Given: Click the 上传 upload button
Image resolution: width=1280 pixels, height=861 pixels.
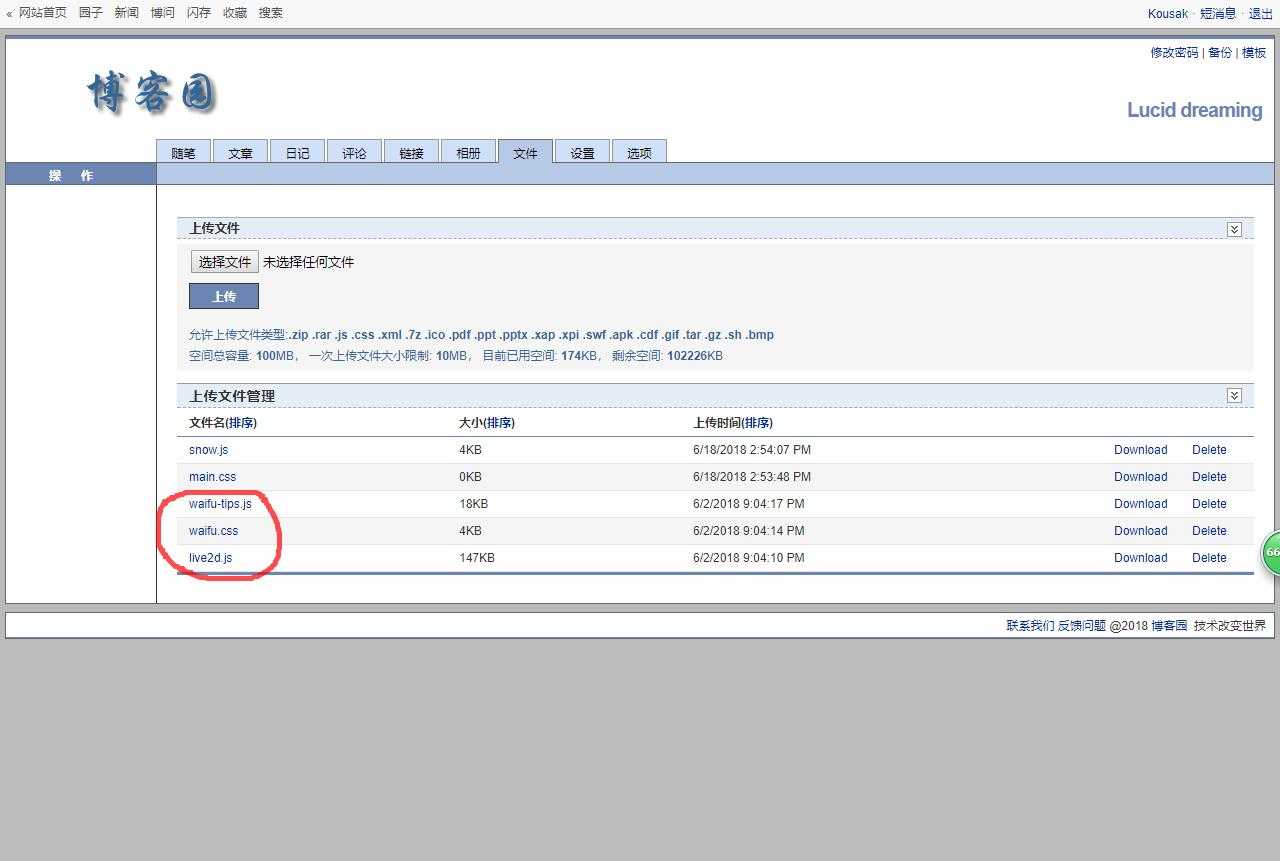Looking at the screenshot, I should (224, 296).
